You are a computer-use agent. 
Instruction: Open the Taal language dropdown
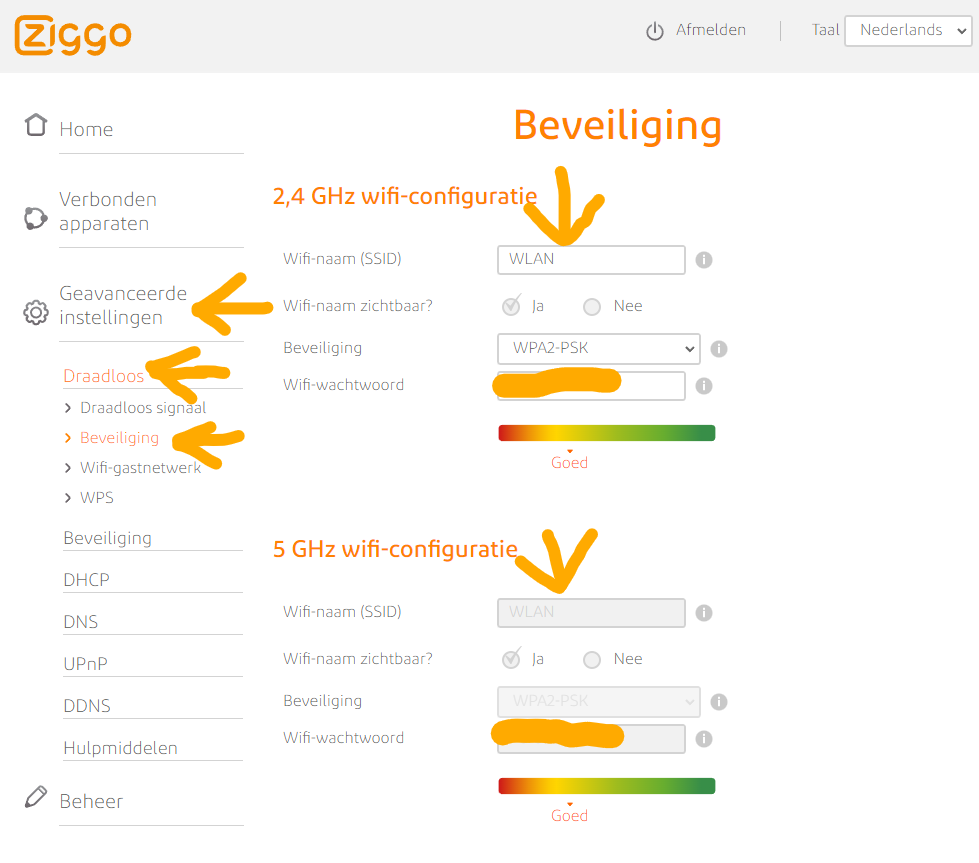tap(907, 31)
